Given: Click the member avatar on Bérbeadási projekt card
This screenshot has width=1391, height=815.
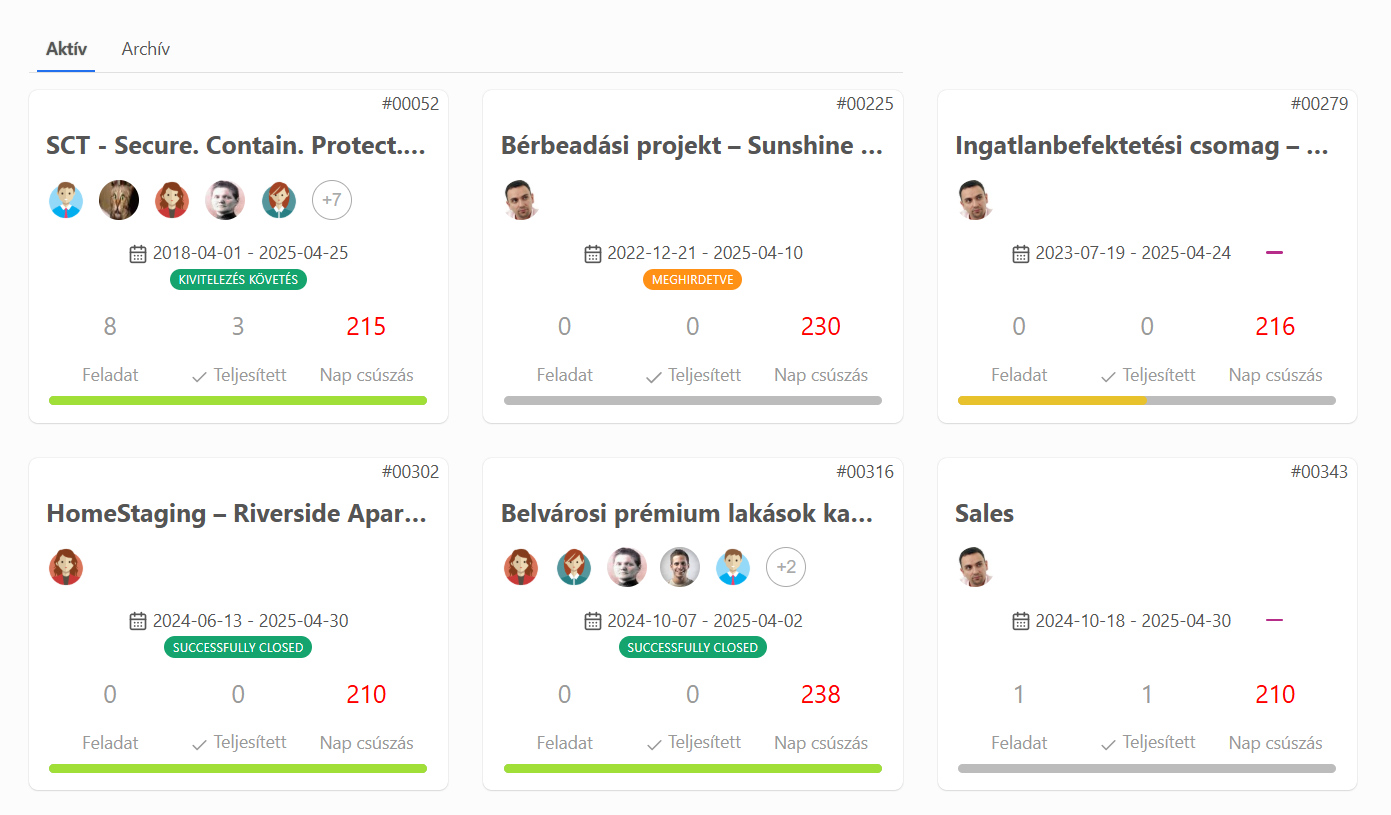Looking at the screenshot, I should 521,199.
